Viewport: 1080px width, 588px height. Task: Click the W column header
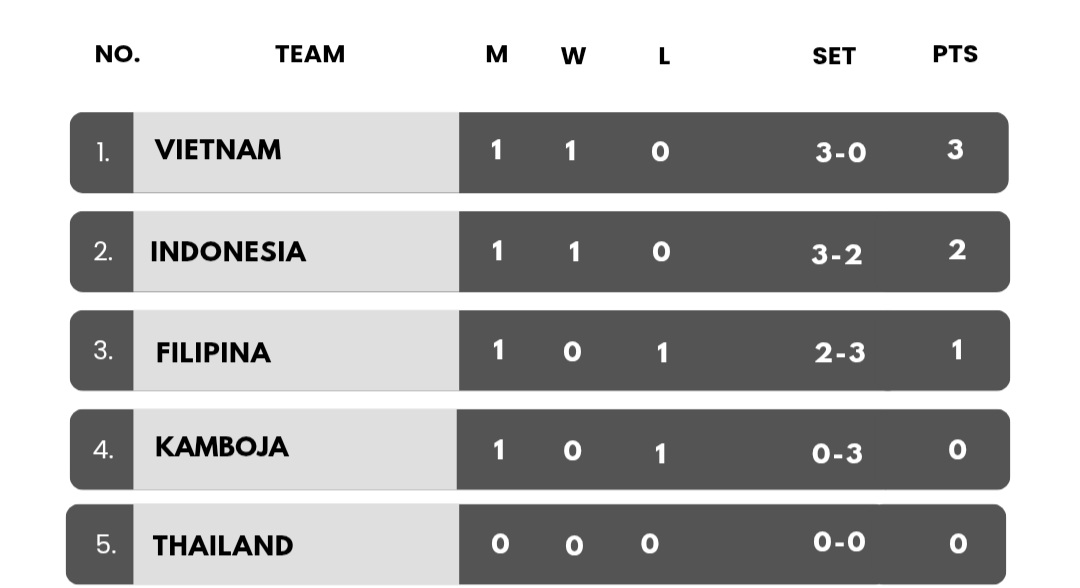pyautogui.click(x=573, y=56)
